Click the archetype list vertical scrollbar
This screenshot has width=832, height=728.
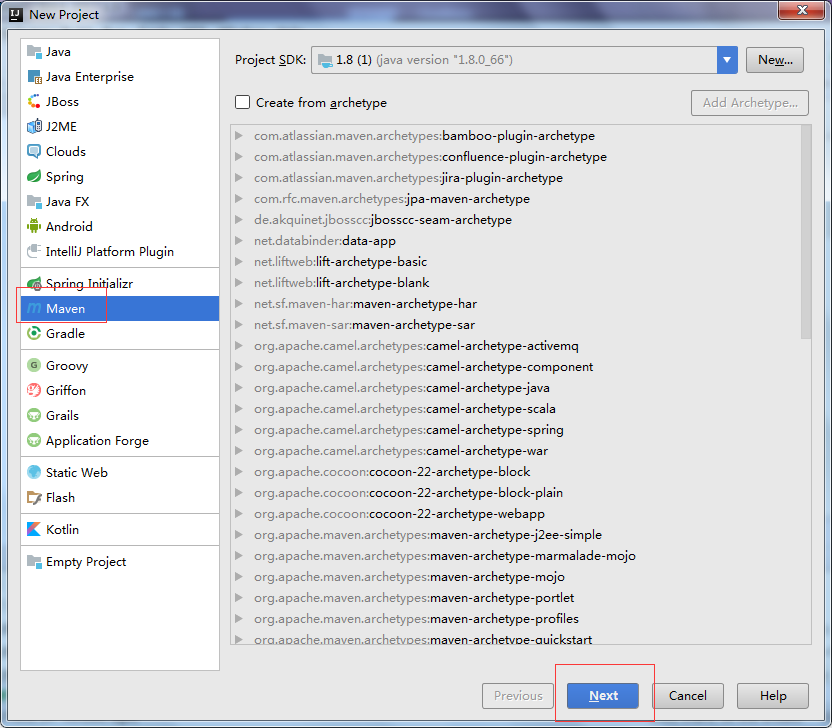806,232
